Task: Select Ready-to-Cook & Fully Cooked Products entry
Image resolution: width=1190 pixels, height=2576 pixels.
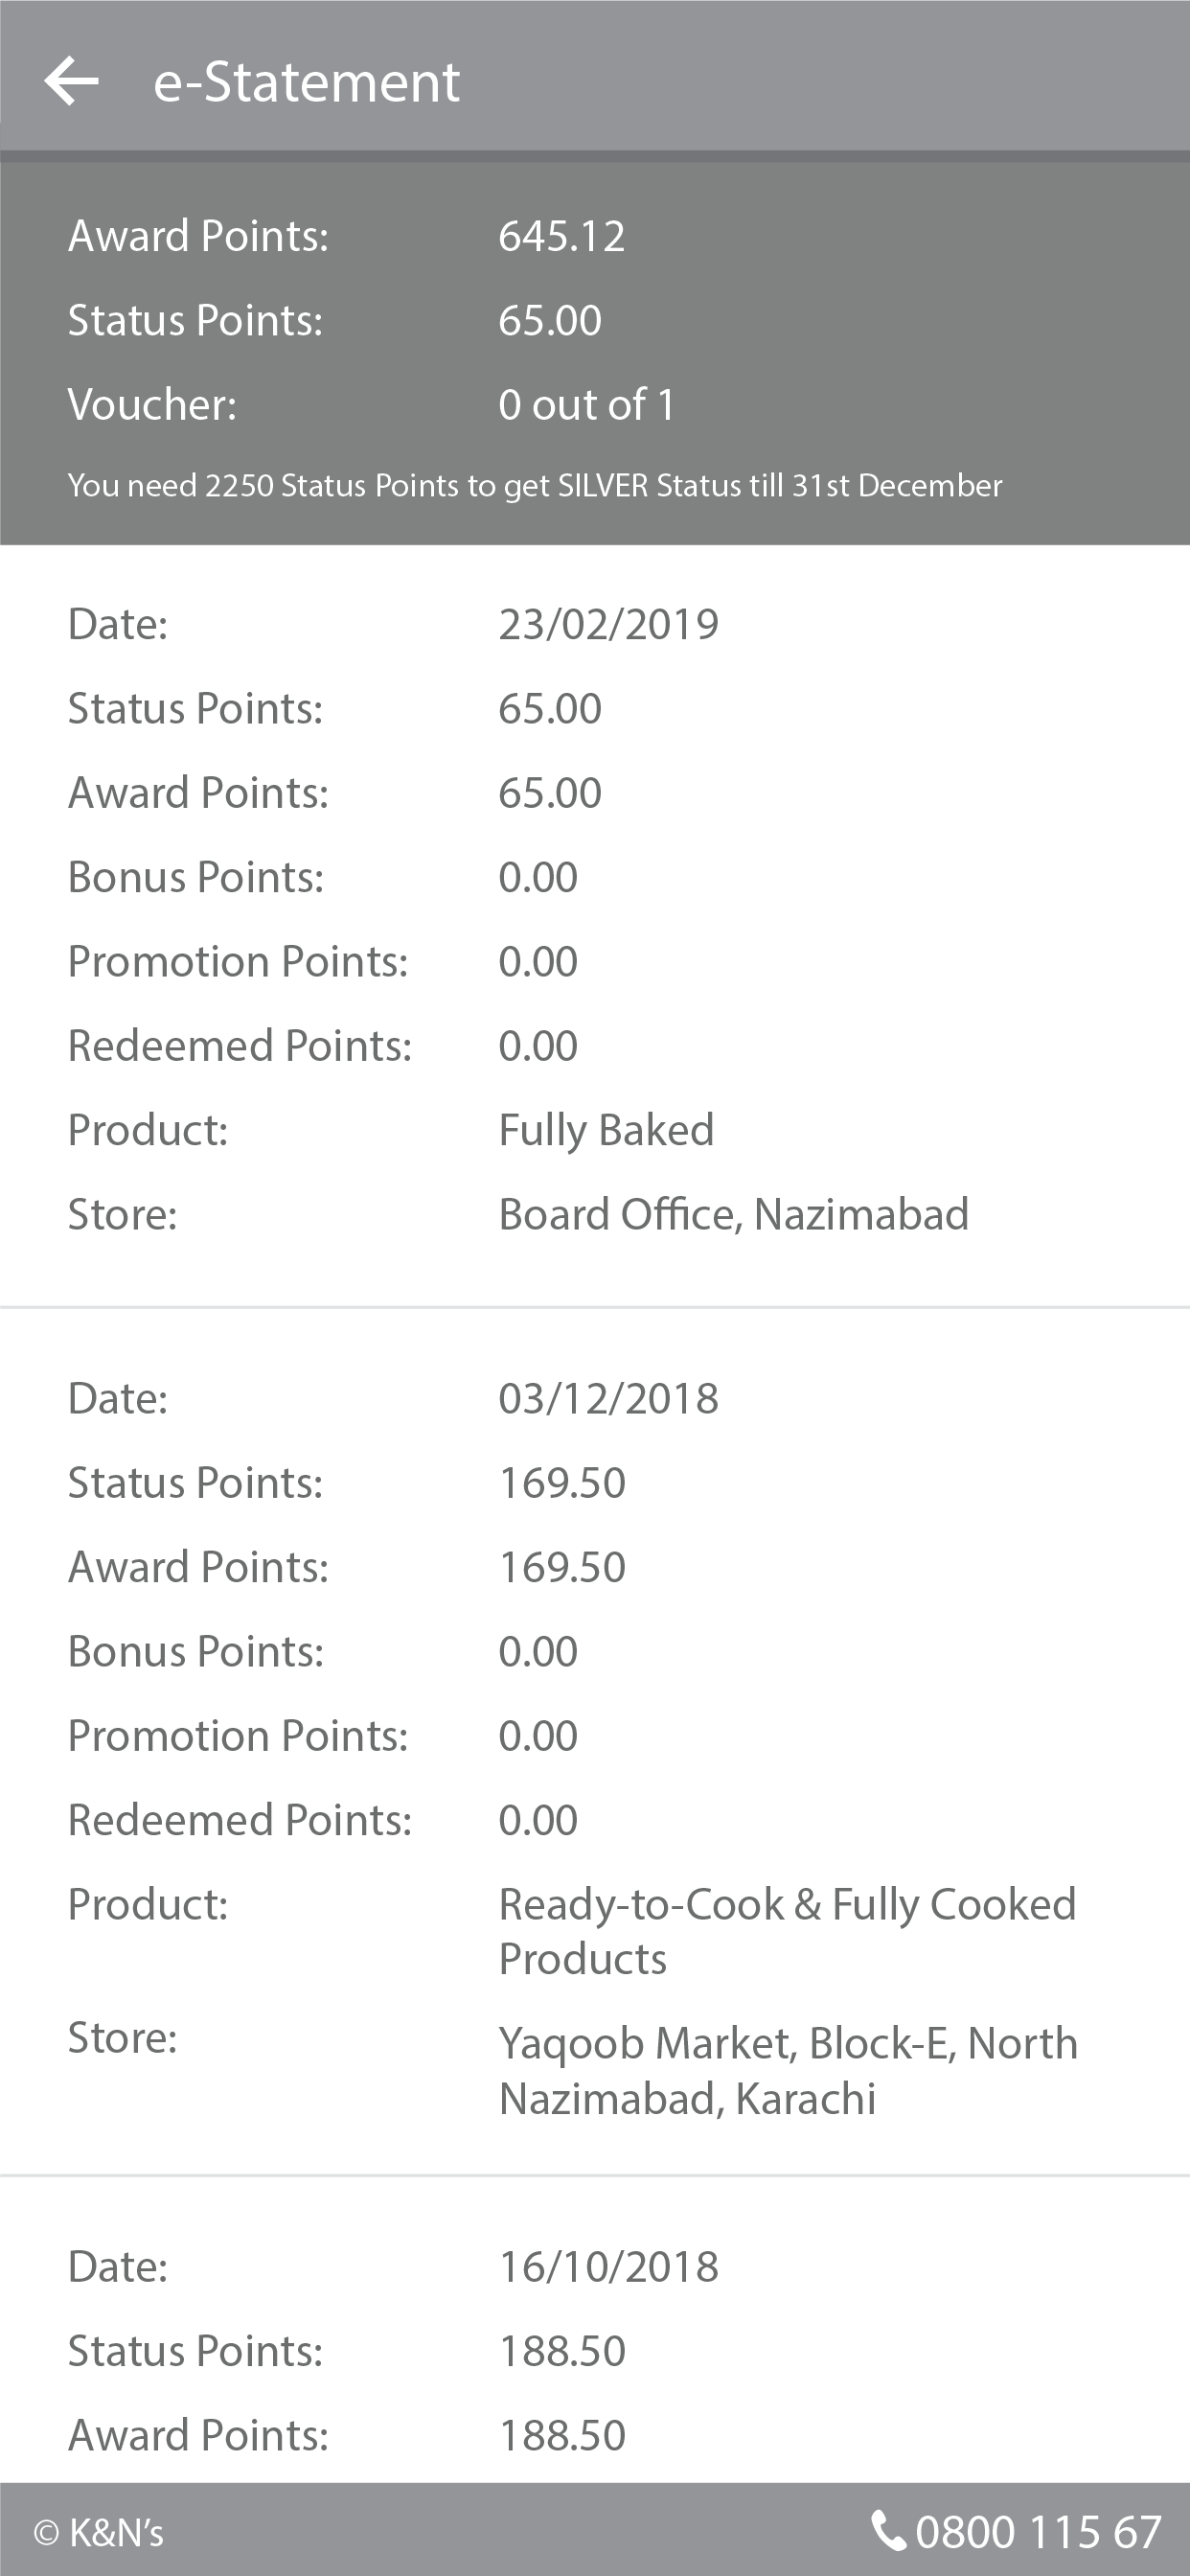Action: click(787, 1931)
